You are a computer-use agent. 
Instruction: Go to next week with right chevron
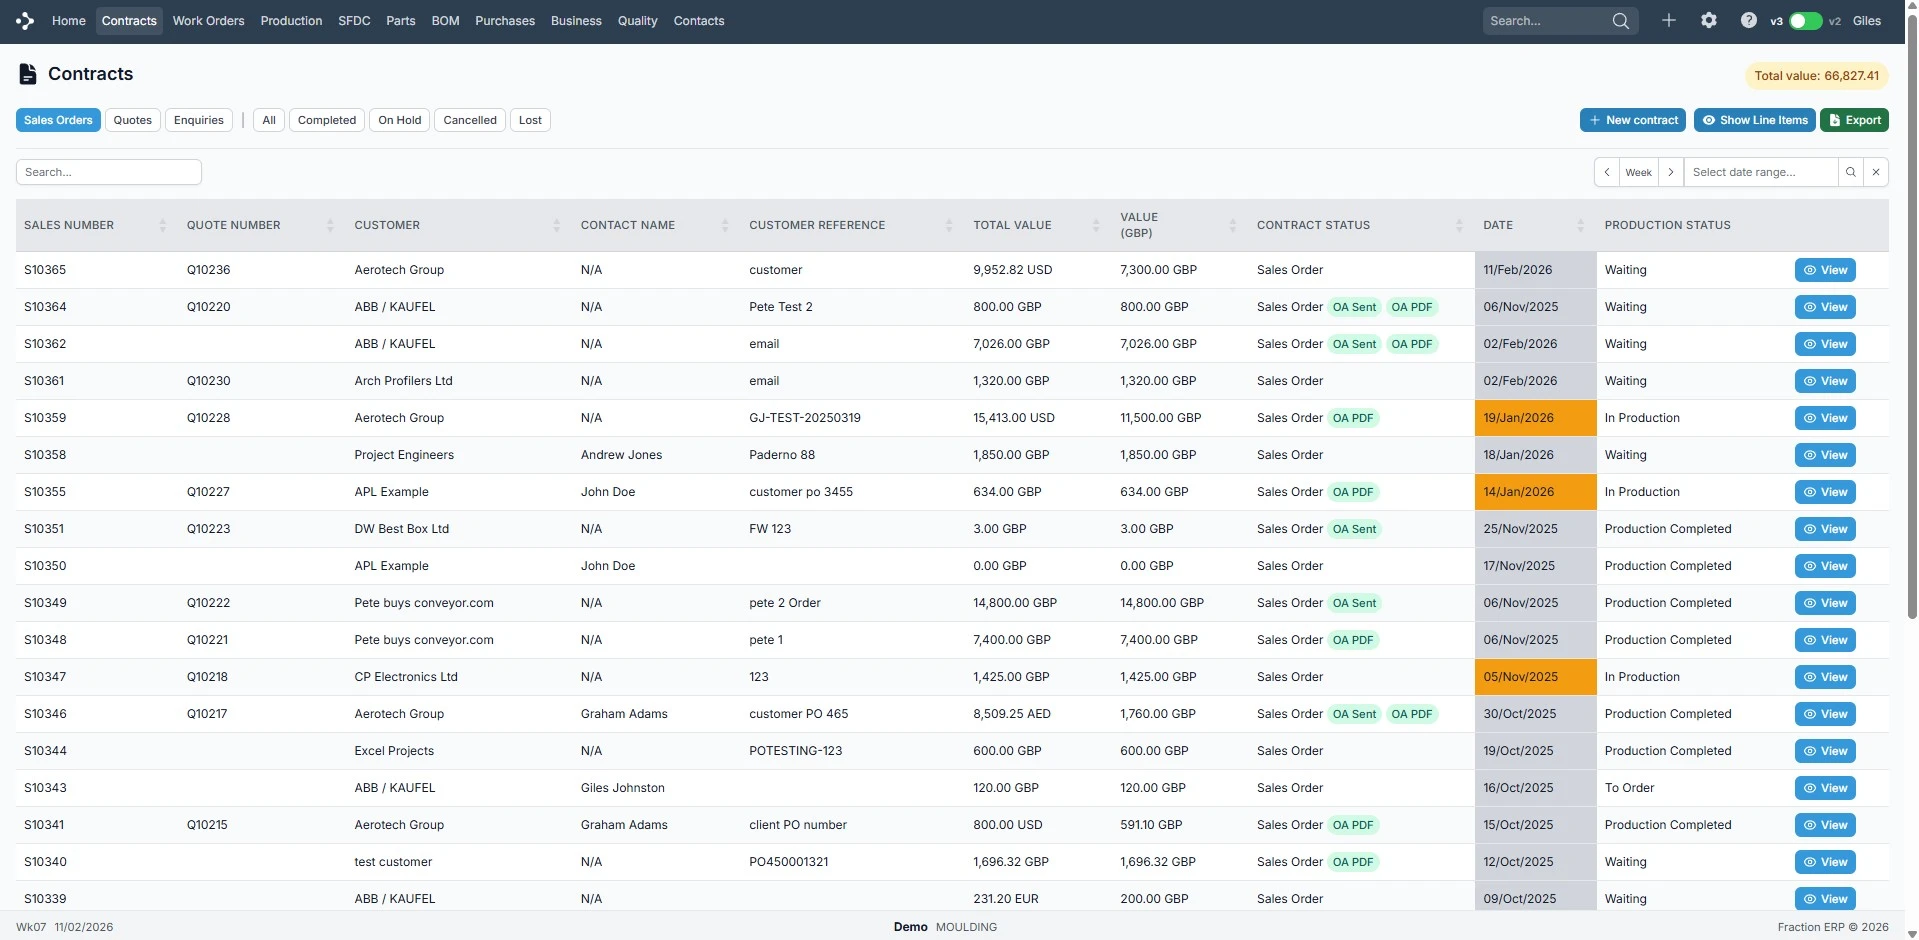coord(1670,172)
